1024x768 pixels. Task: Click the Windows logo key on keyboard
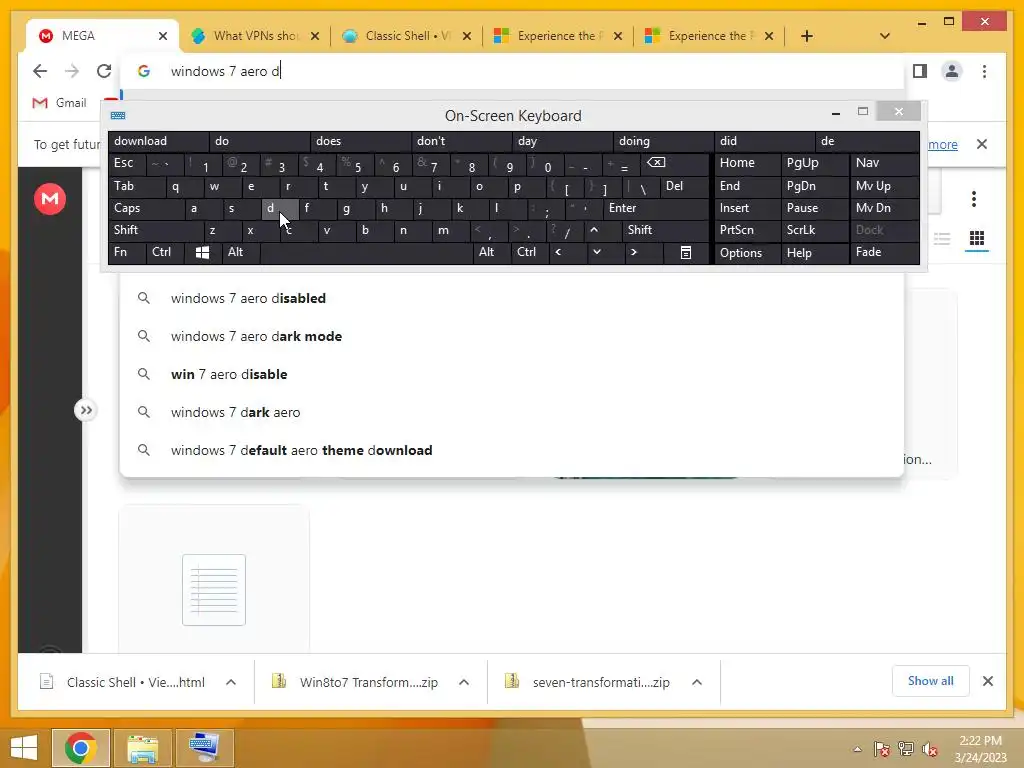coord(202,253)
